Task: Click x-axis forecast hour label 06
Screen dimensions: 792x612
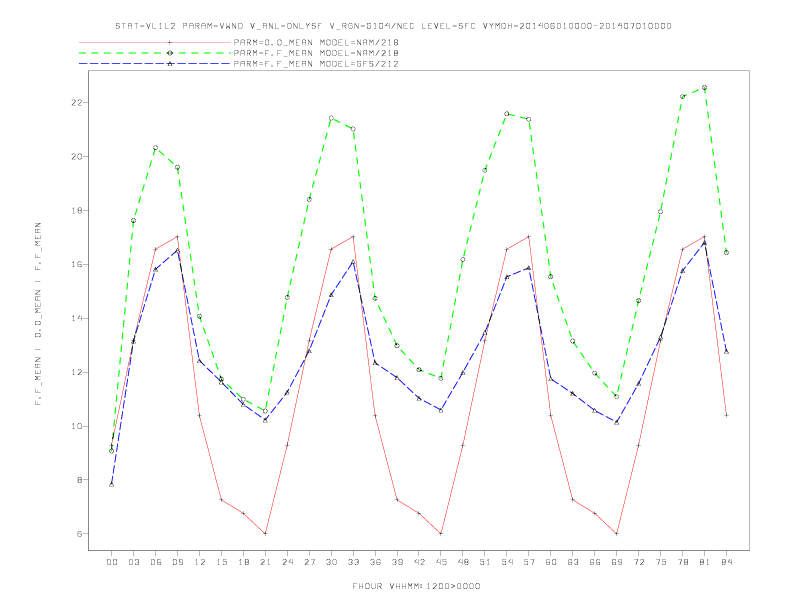Action: pyautogui.click(x=156, y=562)
